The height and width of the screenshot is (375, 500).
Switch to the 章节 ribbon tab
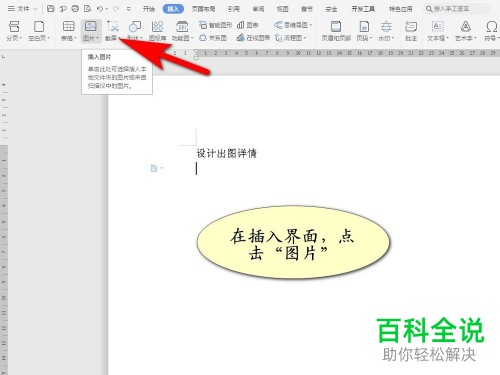tap(307, 9)
